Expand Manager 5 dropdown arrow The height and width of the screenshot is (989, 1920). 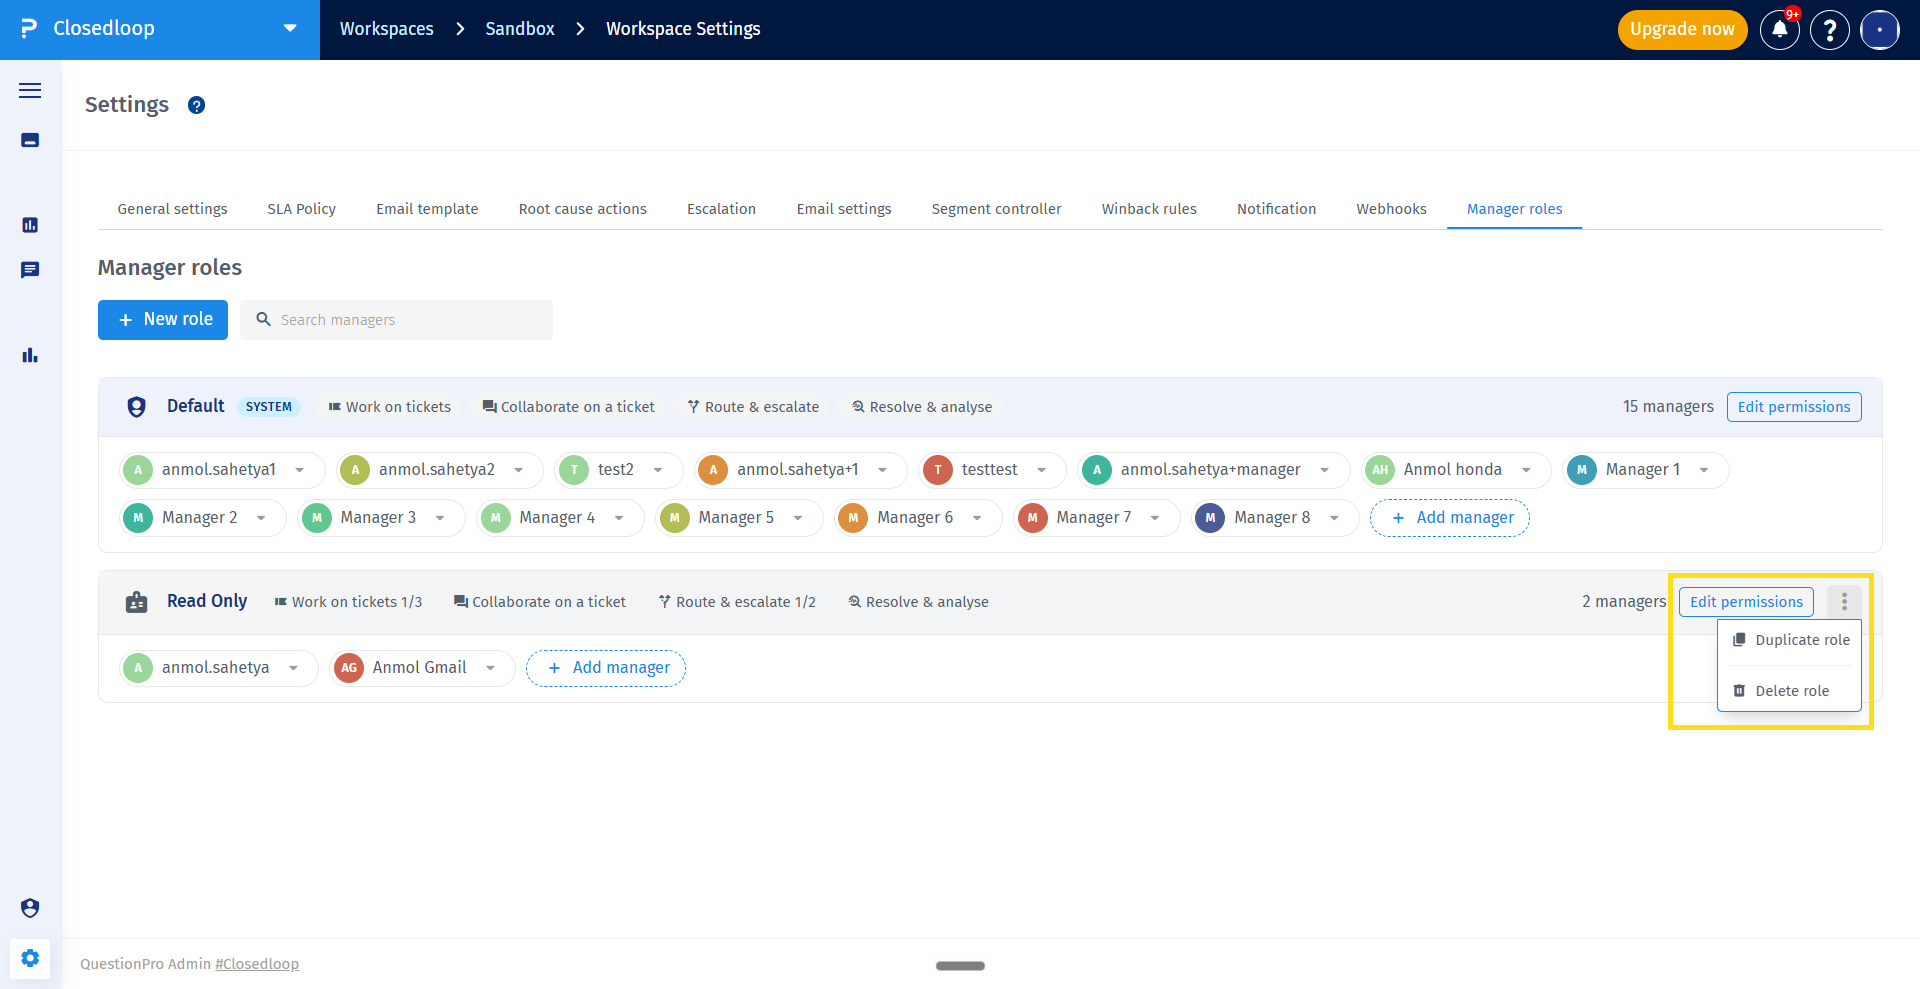pos(798,518)
